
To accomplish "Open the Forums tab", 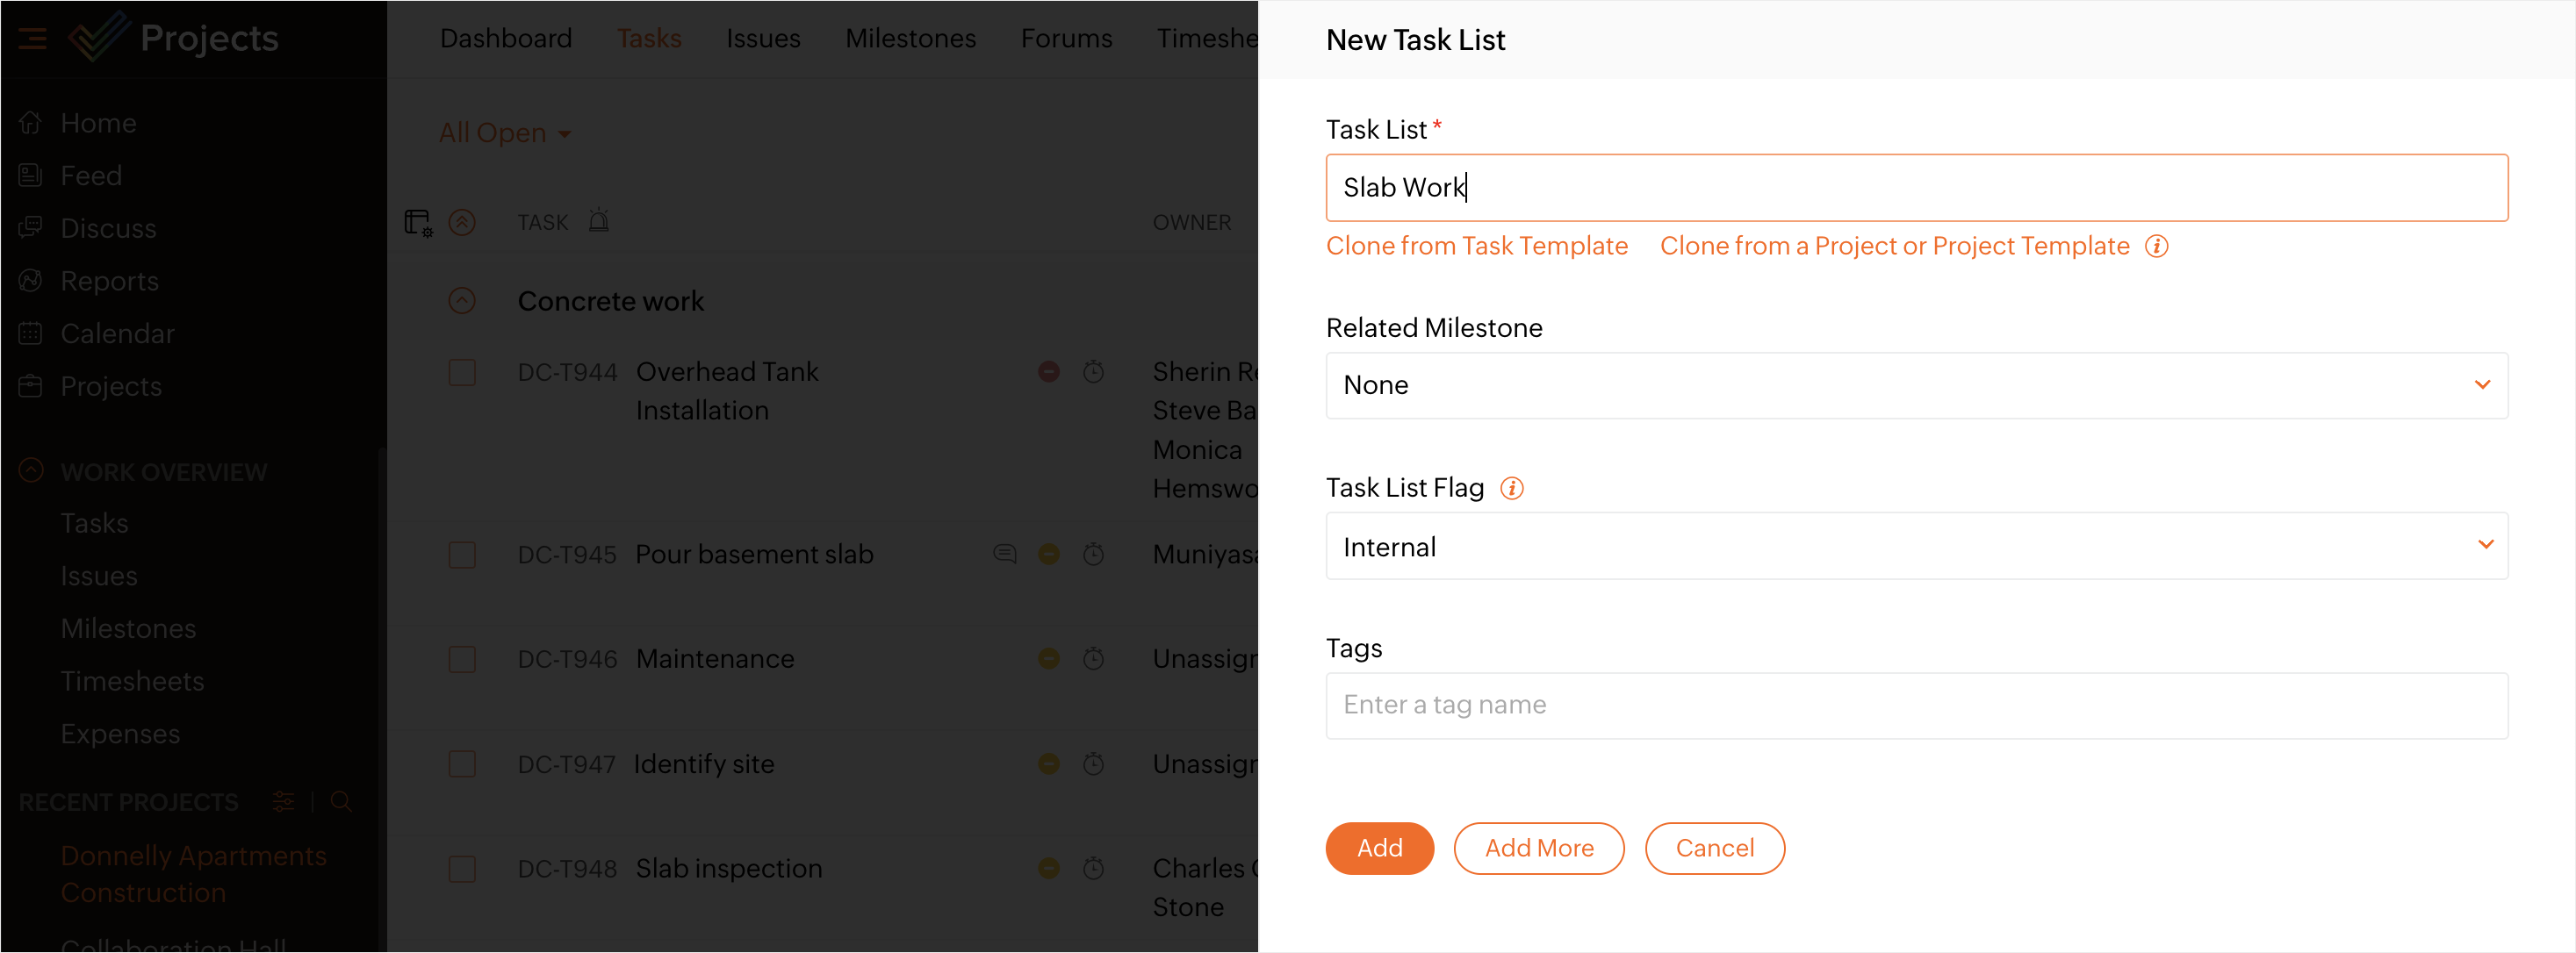I will 1065,39.
